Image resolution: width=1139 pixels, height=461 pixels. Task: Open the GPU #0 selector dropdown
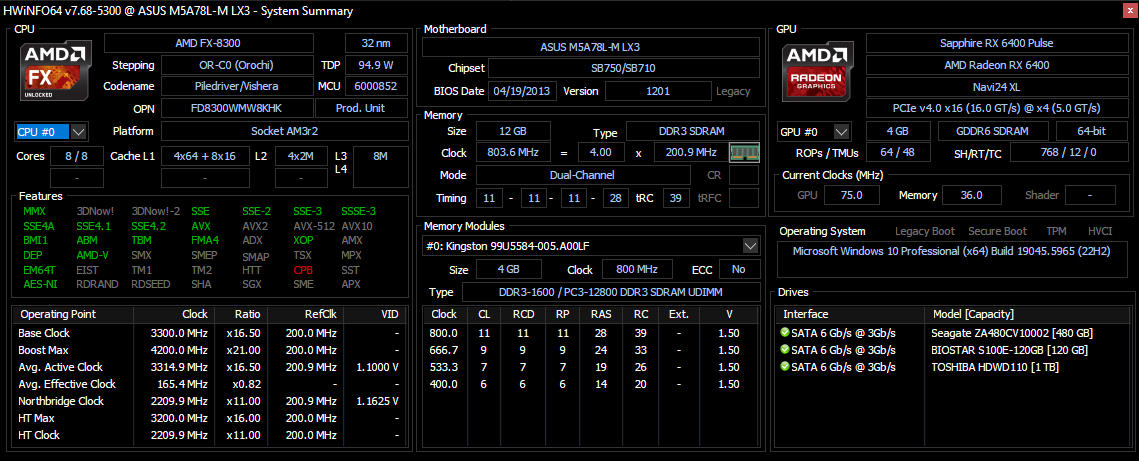(841, 131)
